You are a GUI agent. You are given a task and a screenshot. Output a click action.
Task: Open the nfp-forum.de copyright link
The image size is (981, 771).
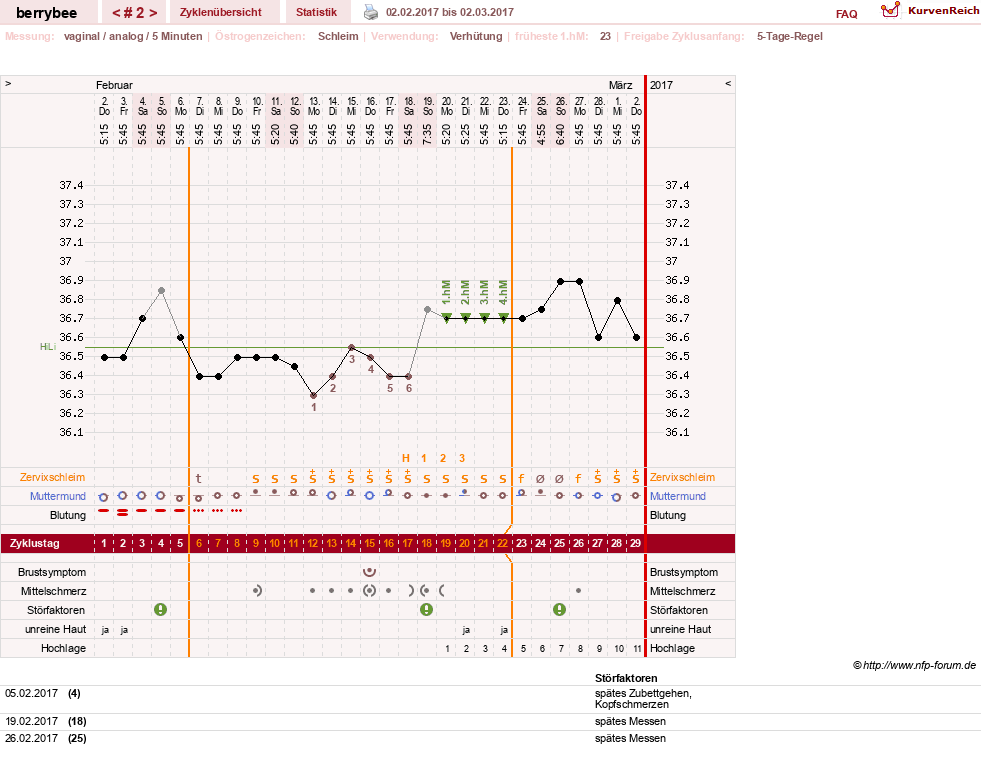point(914,665)
